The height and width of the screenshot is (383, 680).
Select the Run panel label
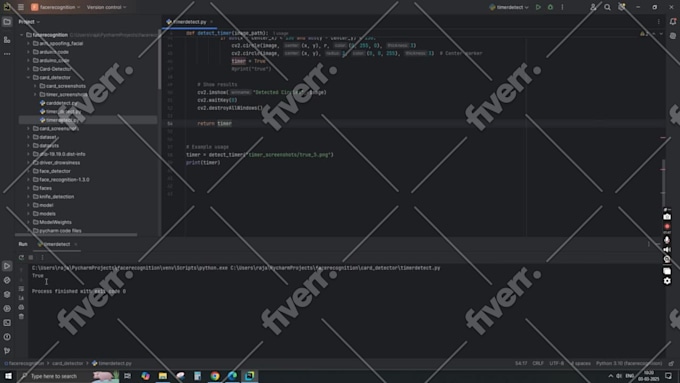click(x=23, y=244)
